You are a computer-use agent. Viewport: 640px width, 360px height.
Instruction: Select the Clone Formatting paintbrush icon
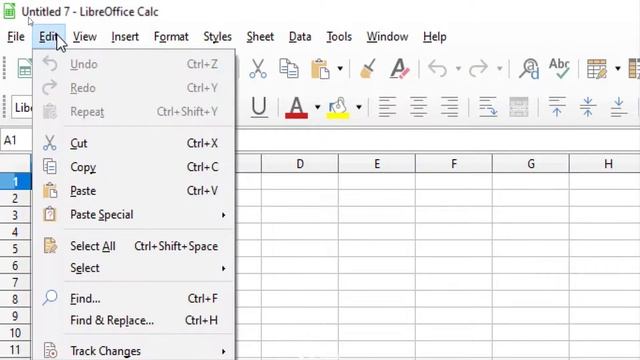pos(367,68)
